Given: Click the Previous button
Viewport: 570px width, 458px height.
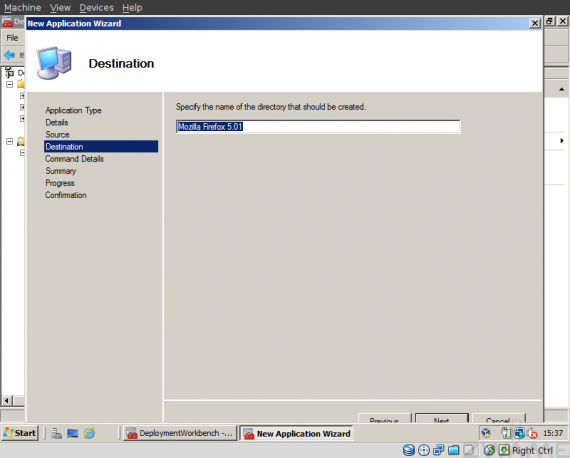Looking at the screenshot, I should [385, 418].
